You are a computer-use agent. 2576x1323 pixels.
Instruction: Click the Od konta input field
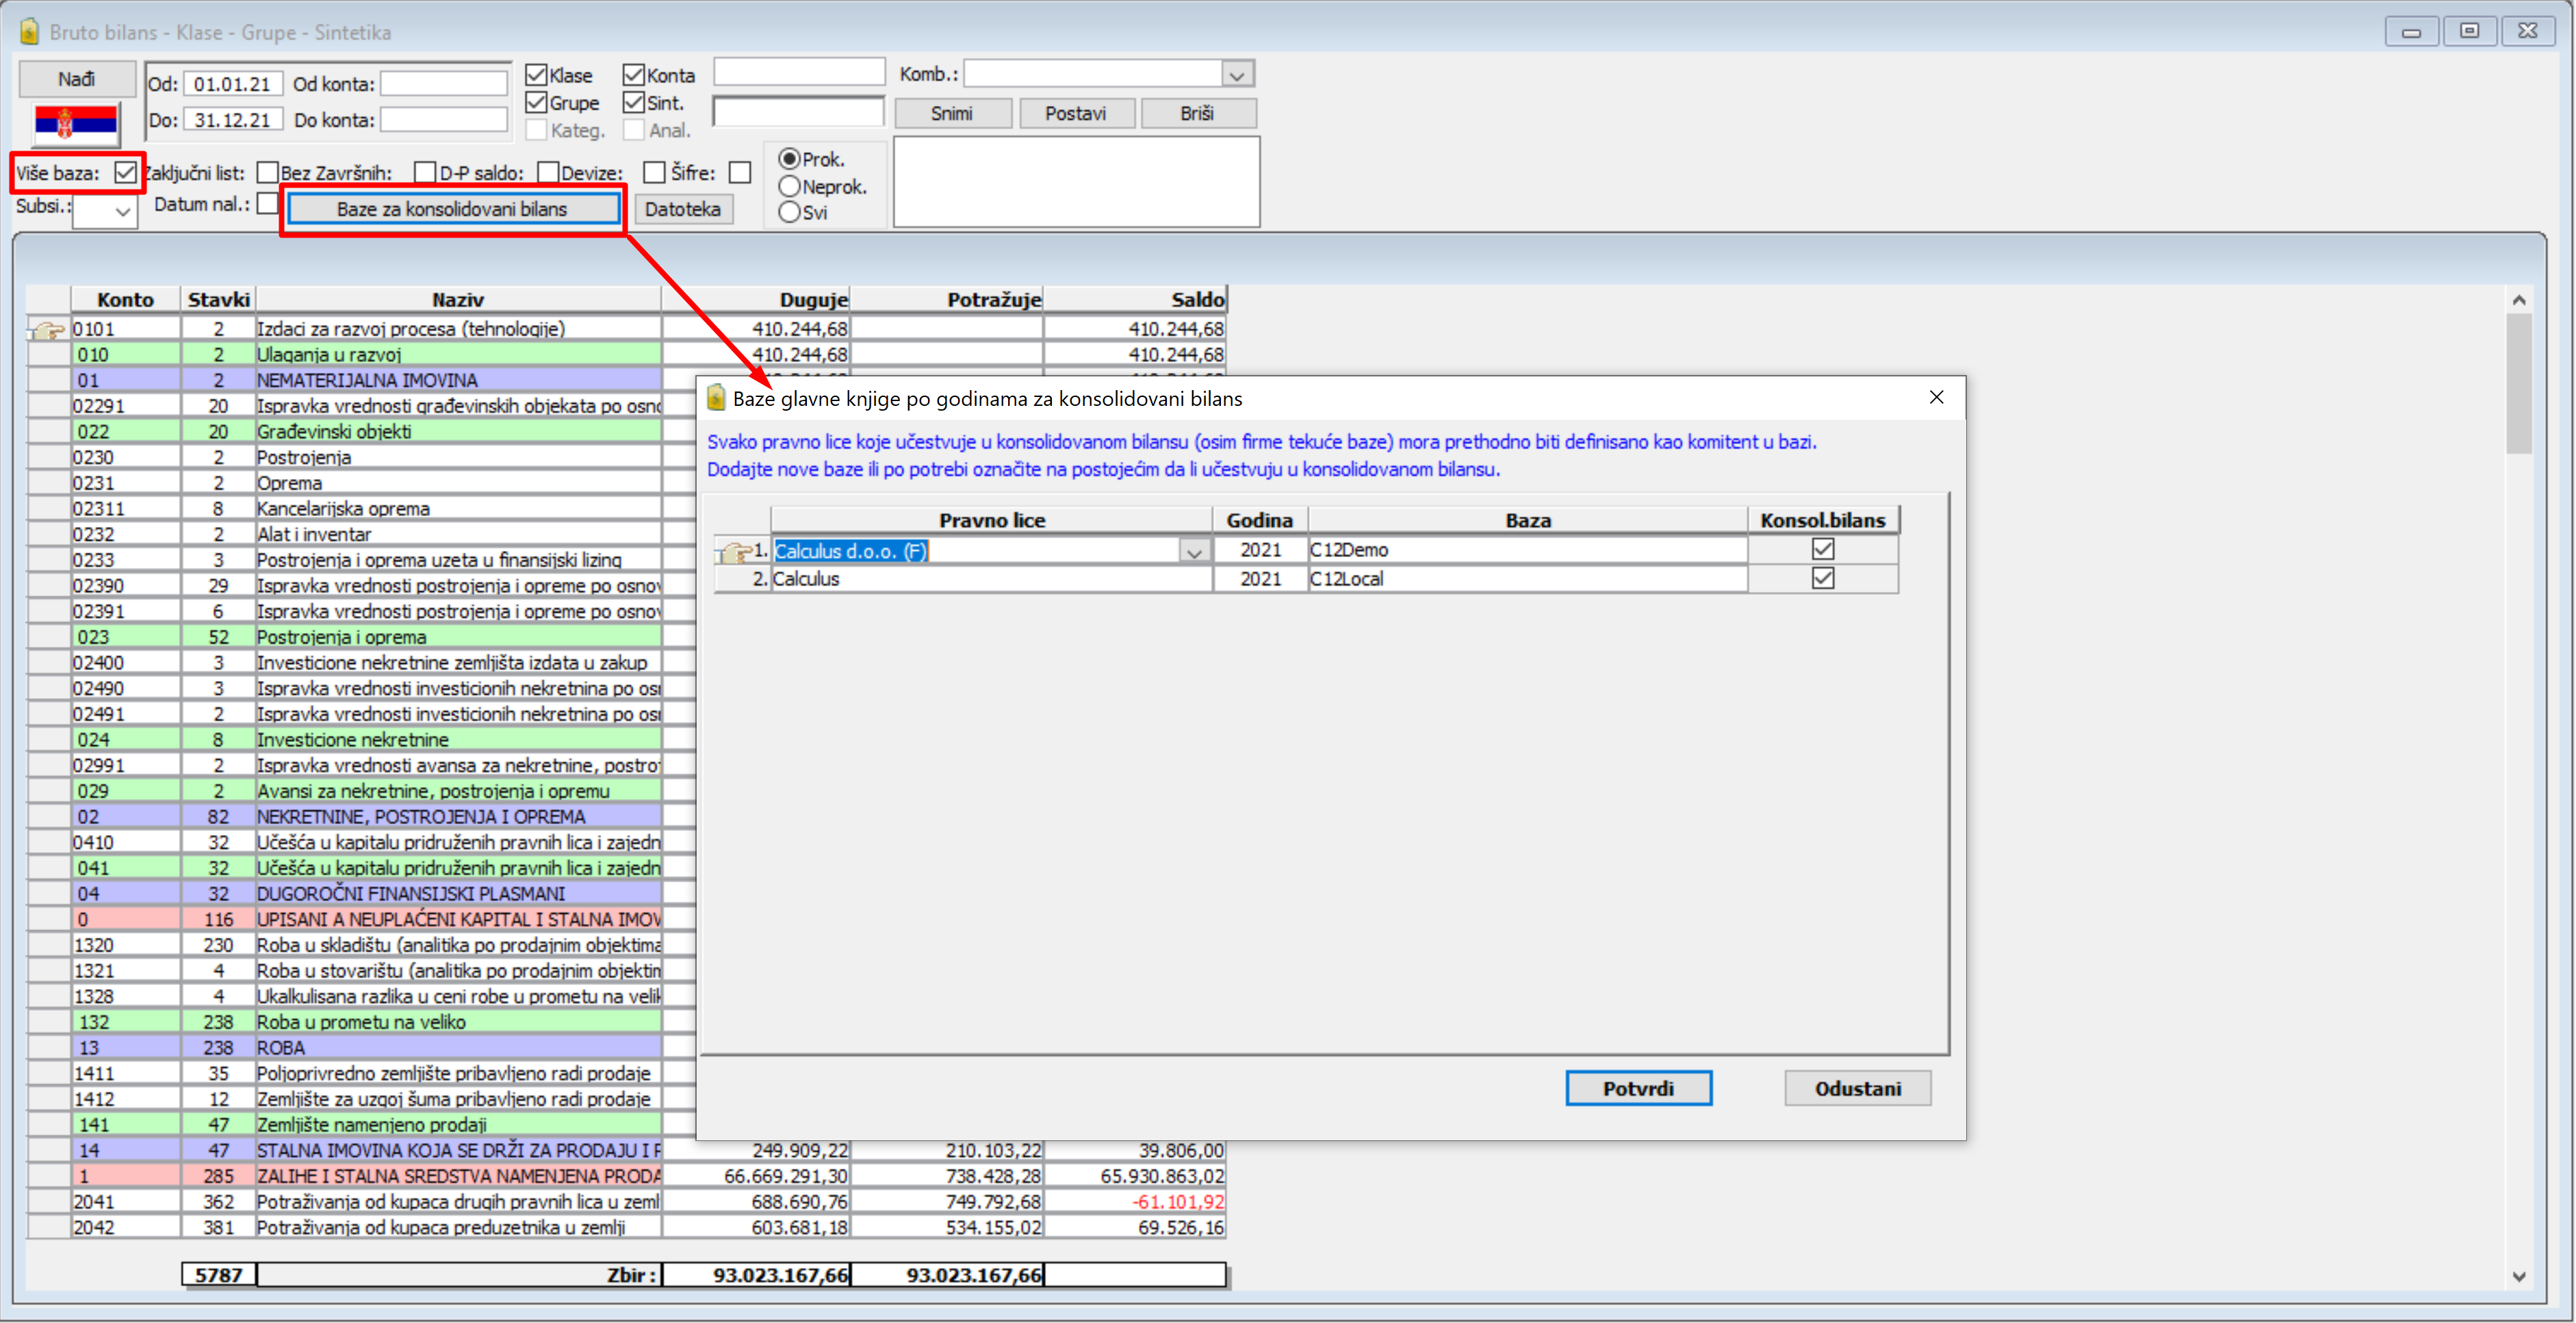tap(443, 84)
